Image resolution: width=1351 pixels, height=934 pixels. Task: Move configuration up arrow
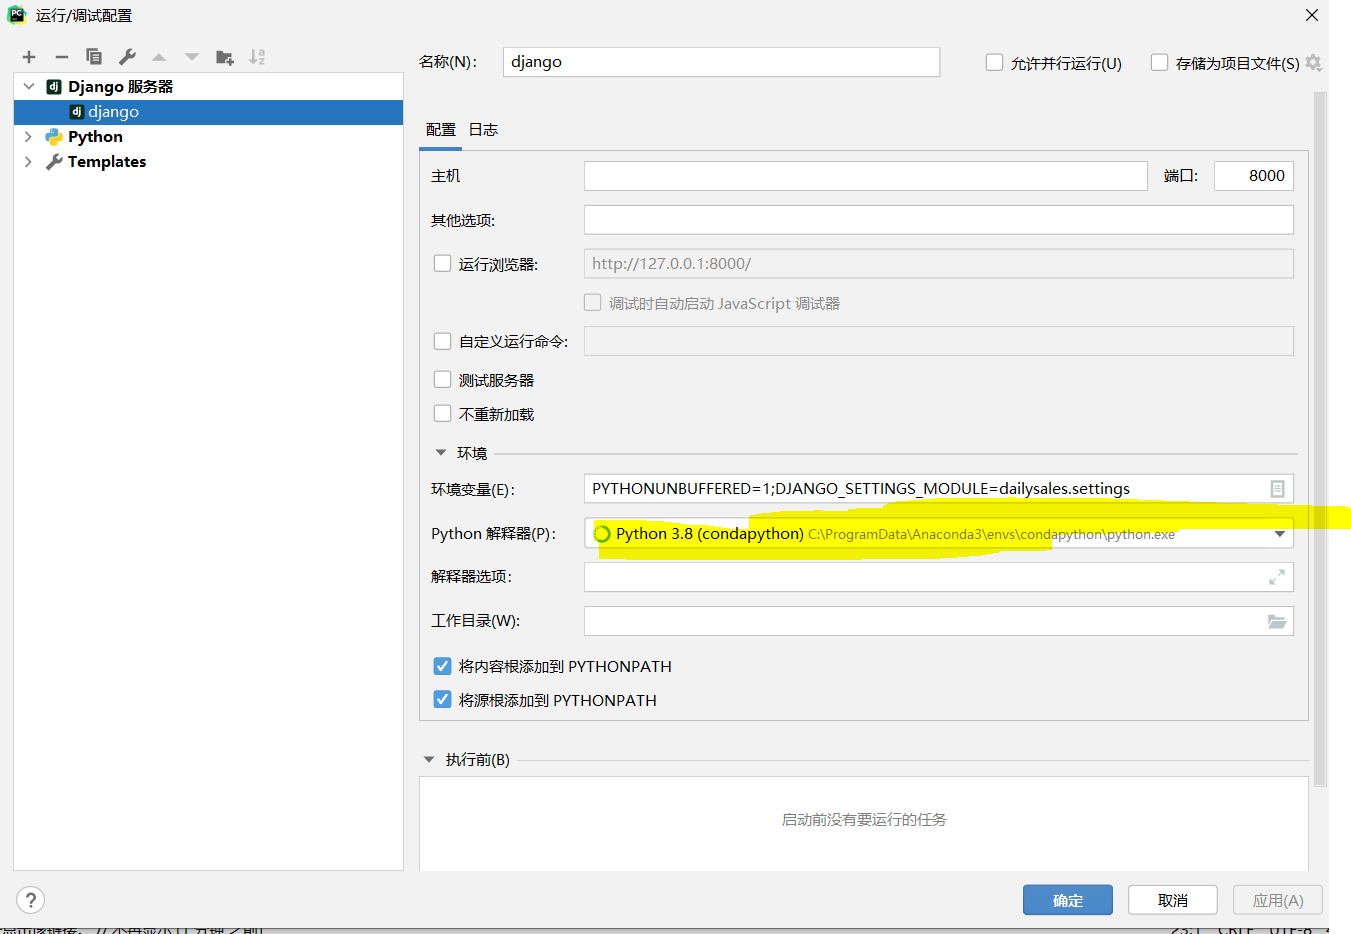click(159, 57)
